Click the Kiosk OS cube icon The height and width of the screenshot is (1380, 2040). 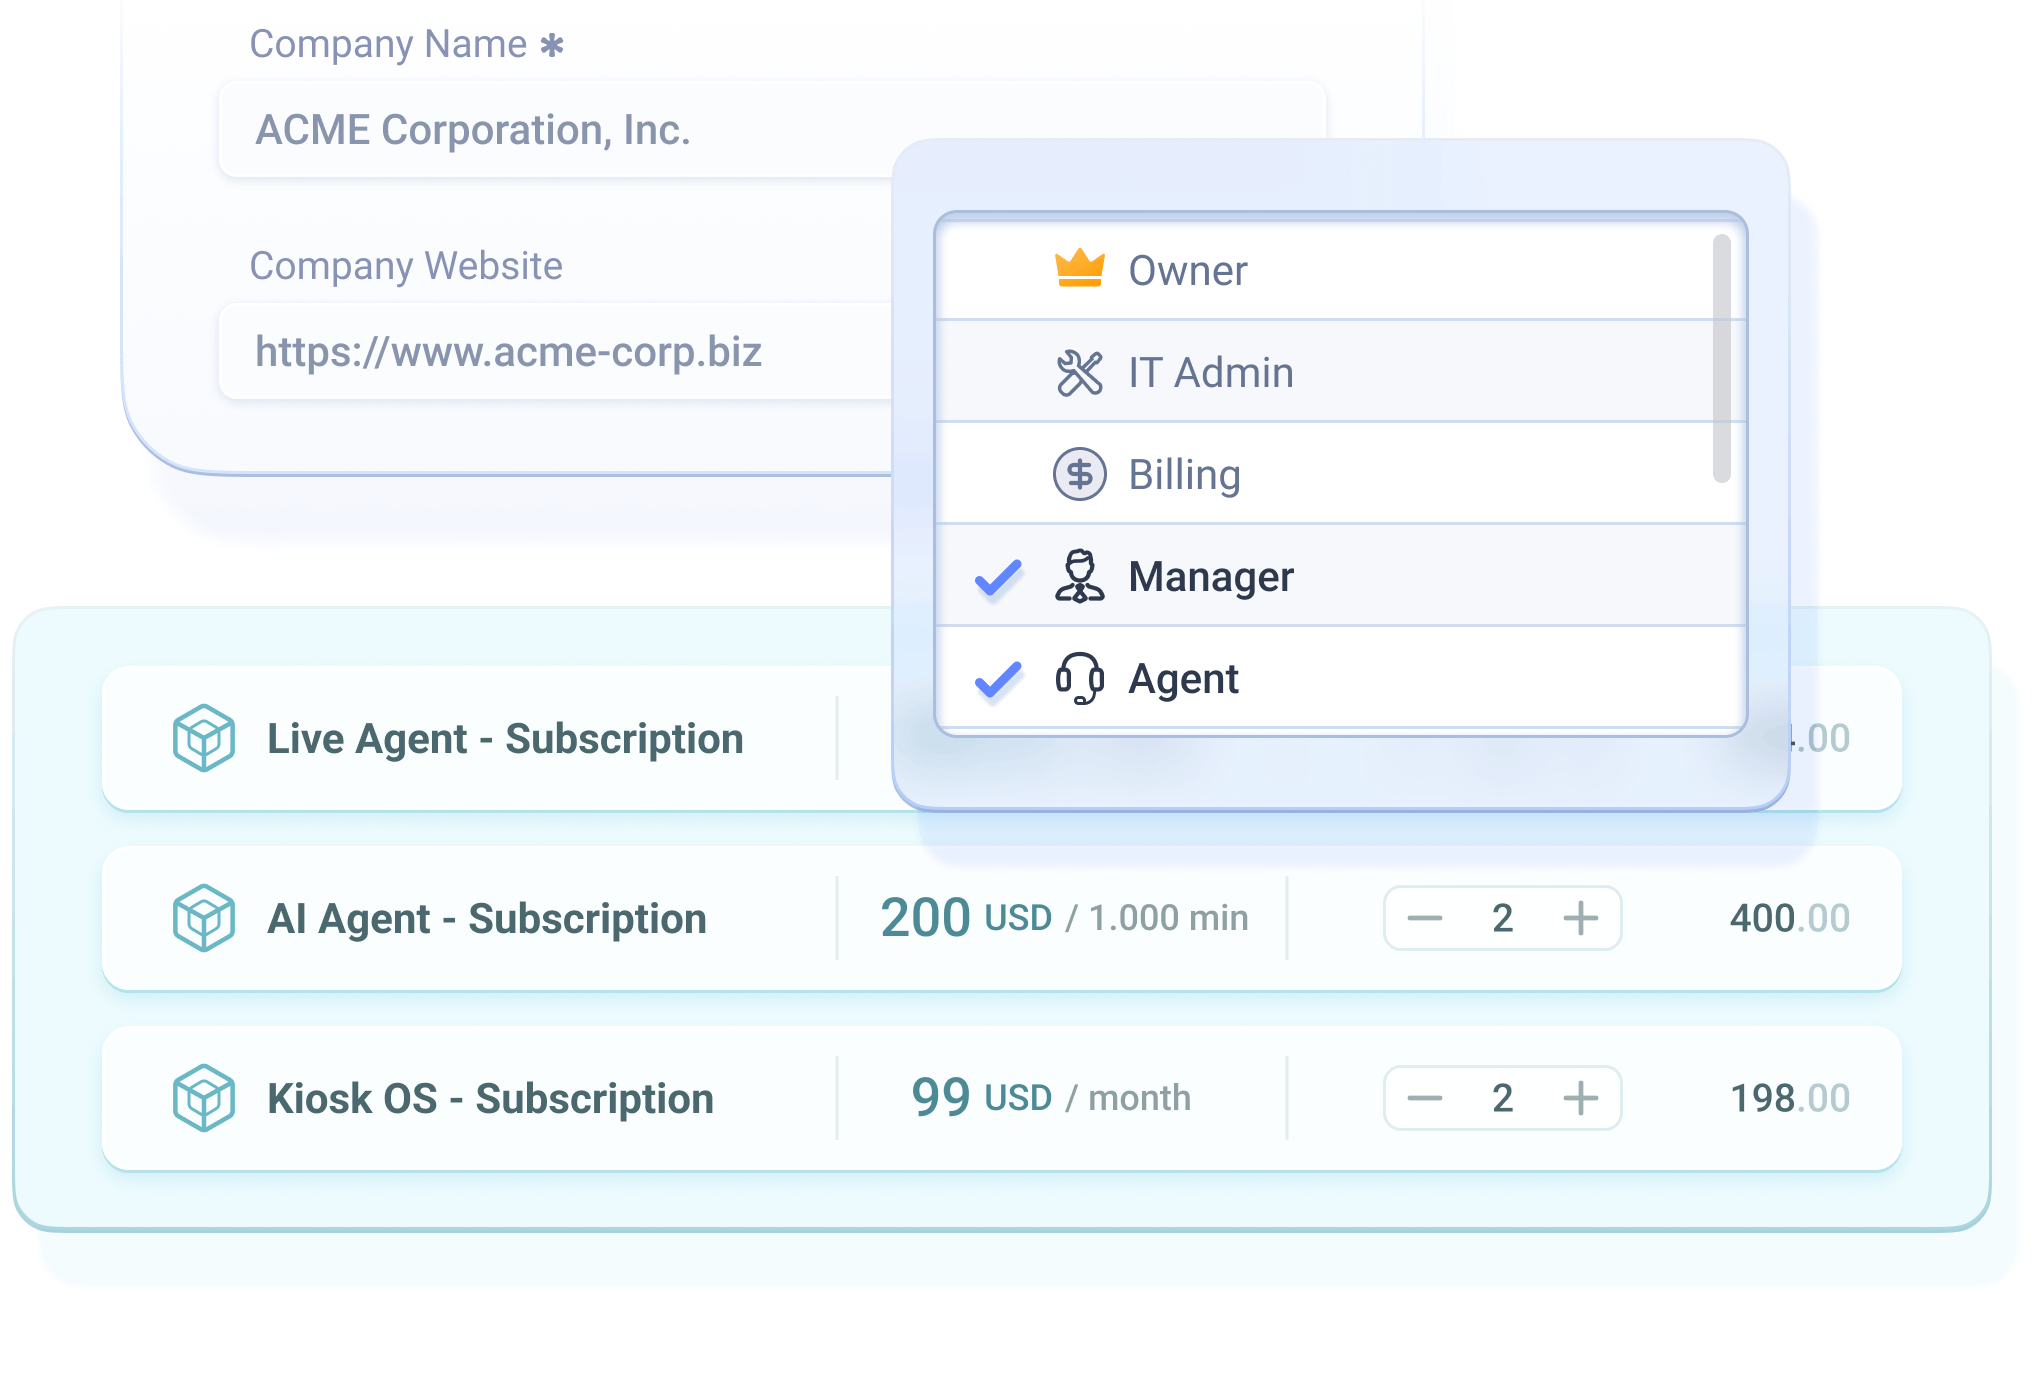point(203,1098)
